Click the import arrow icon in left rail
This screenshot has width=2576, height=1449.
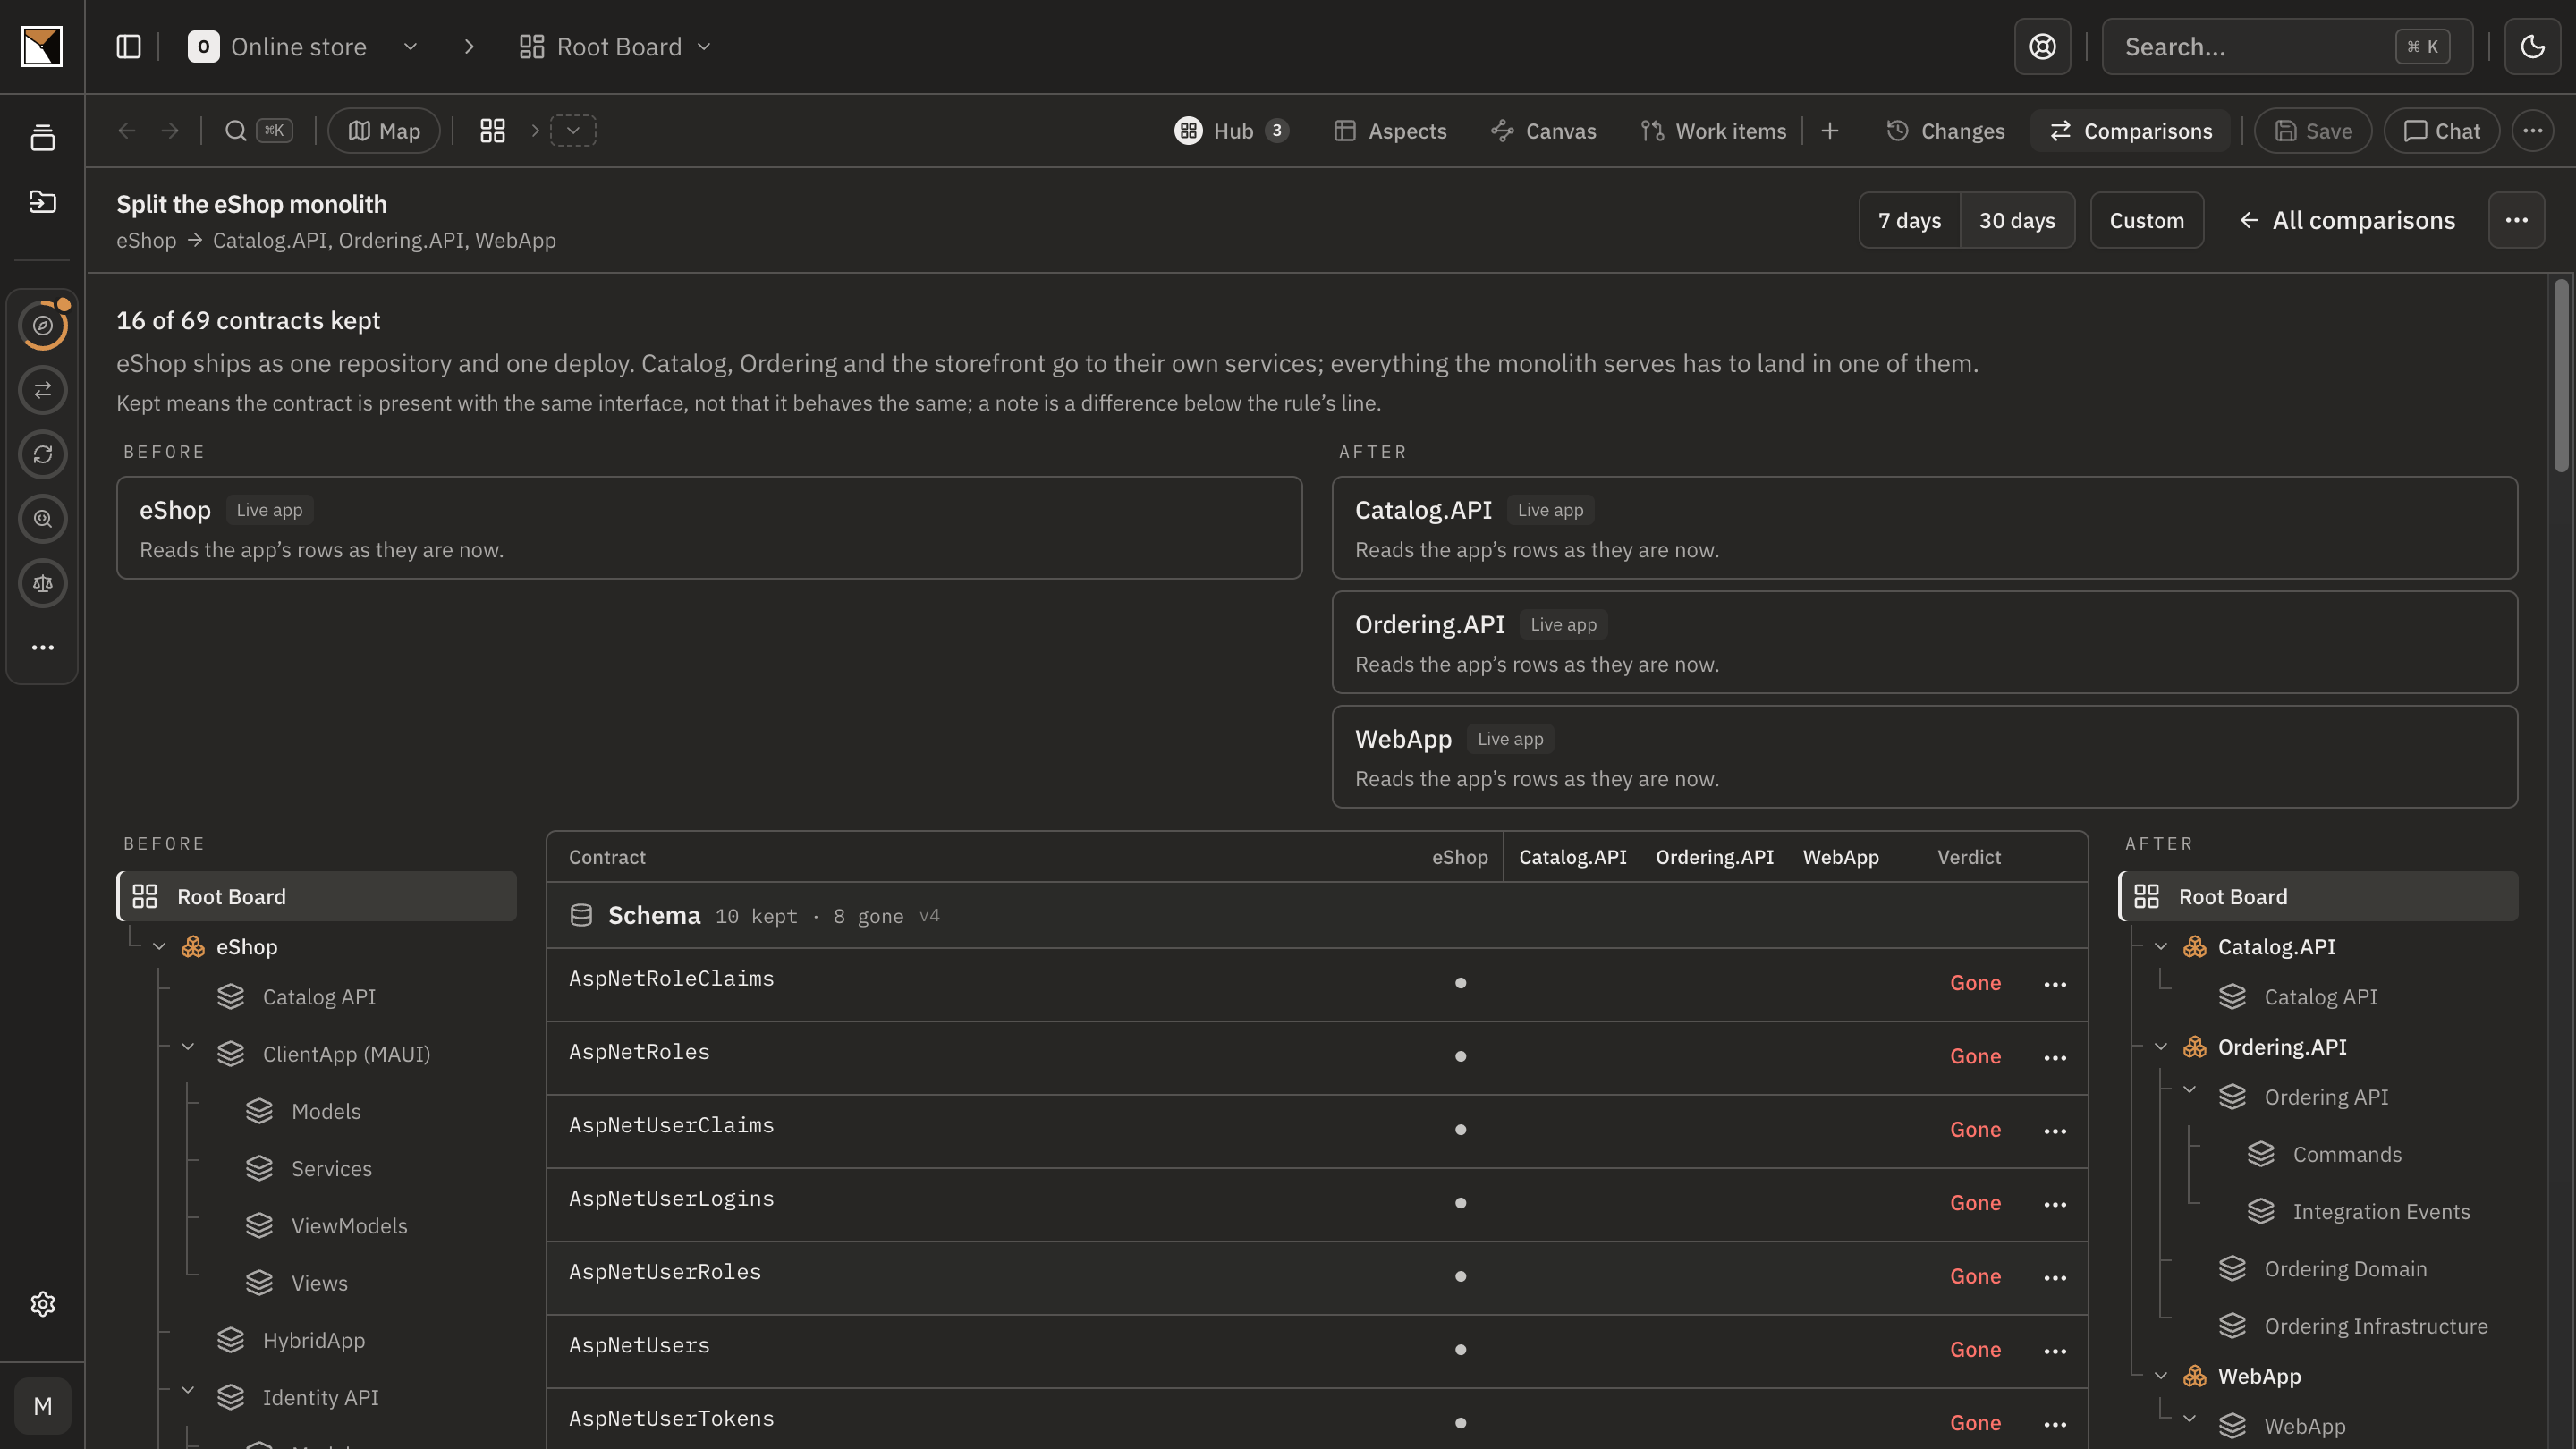[42, 201]
